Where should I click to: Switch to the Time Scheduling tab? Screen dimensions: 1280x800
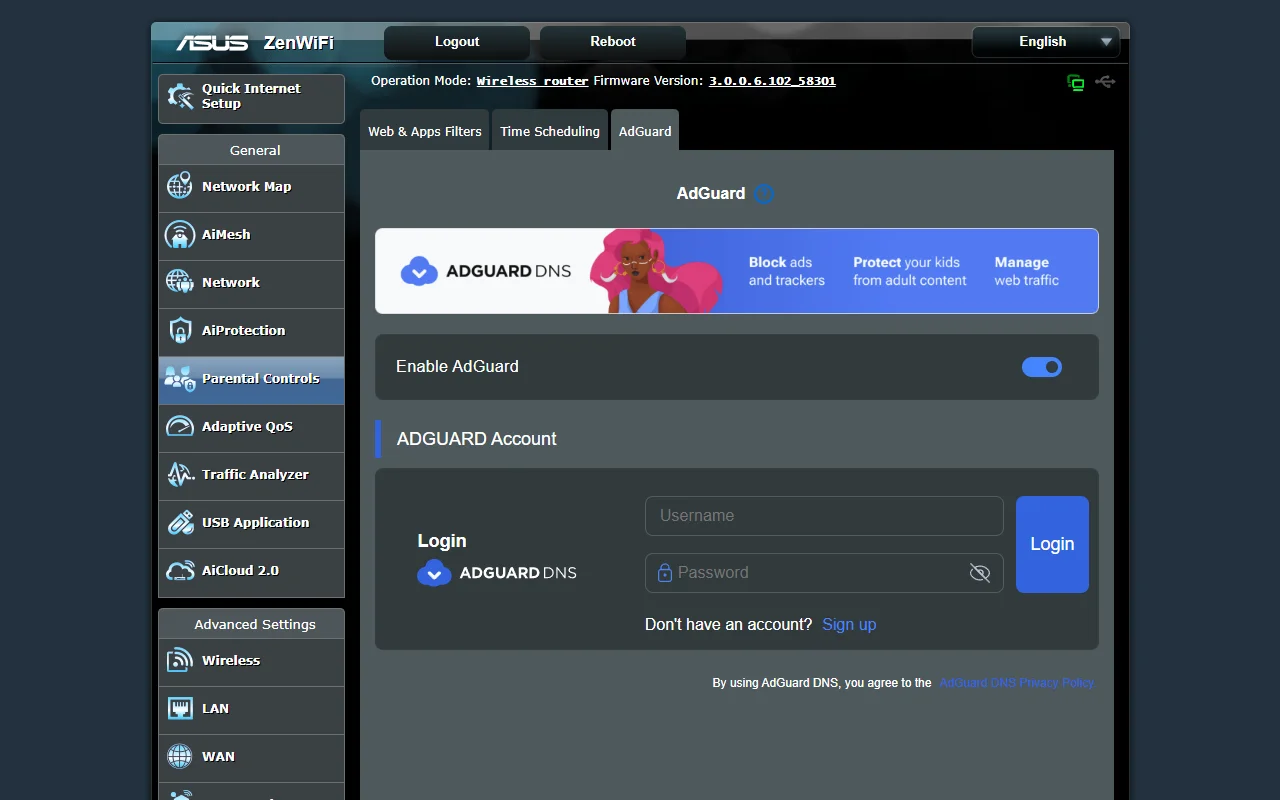pos(550,130)
